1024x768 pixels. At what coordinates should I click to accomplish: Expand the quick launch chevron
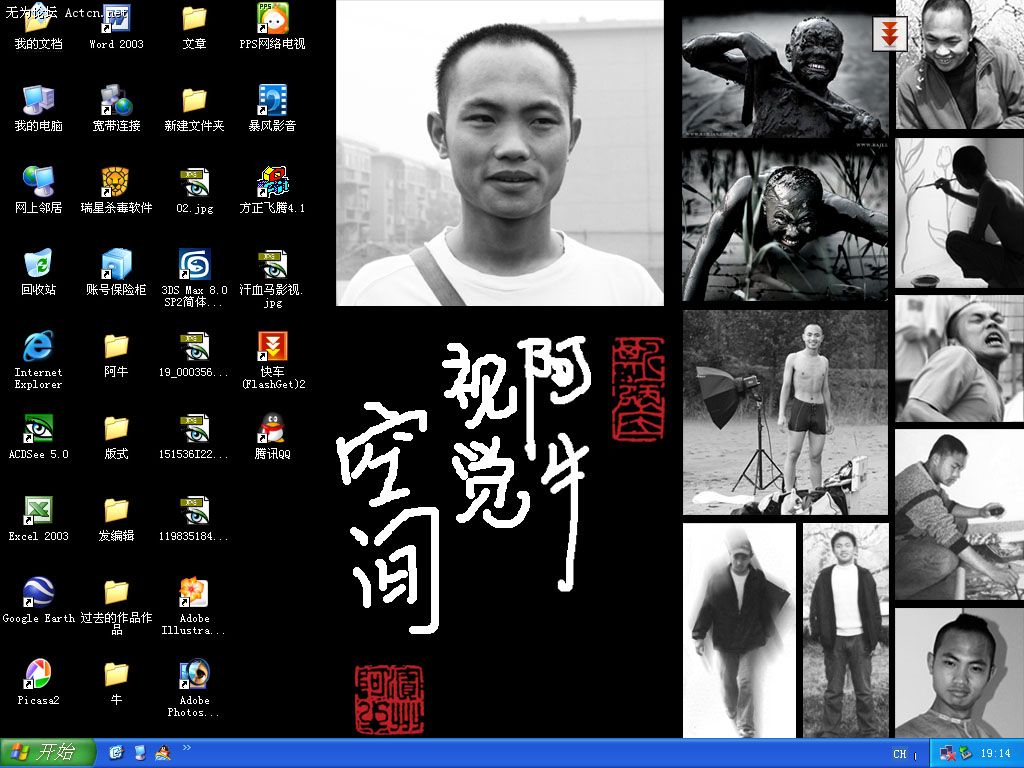187,748
